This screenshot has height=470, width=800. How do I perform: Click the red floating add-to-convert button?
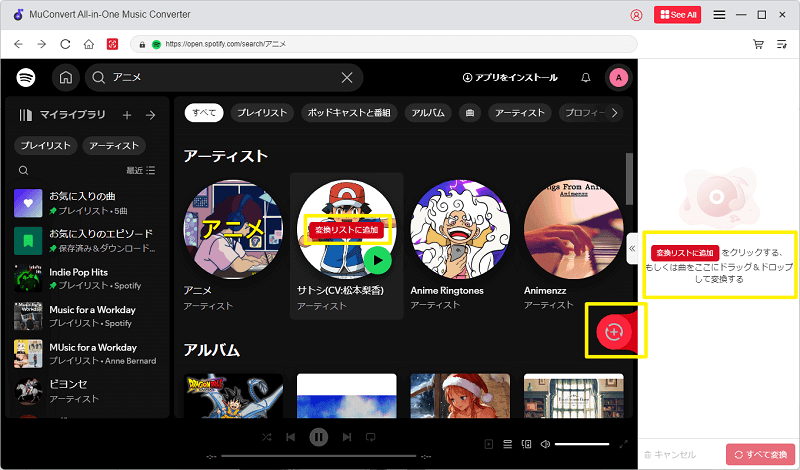point(614,332)
